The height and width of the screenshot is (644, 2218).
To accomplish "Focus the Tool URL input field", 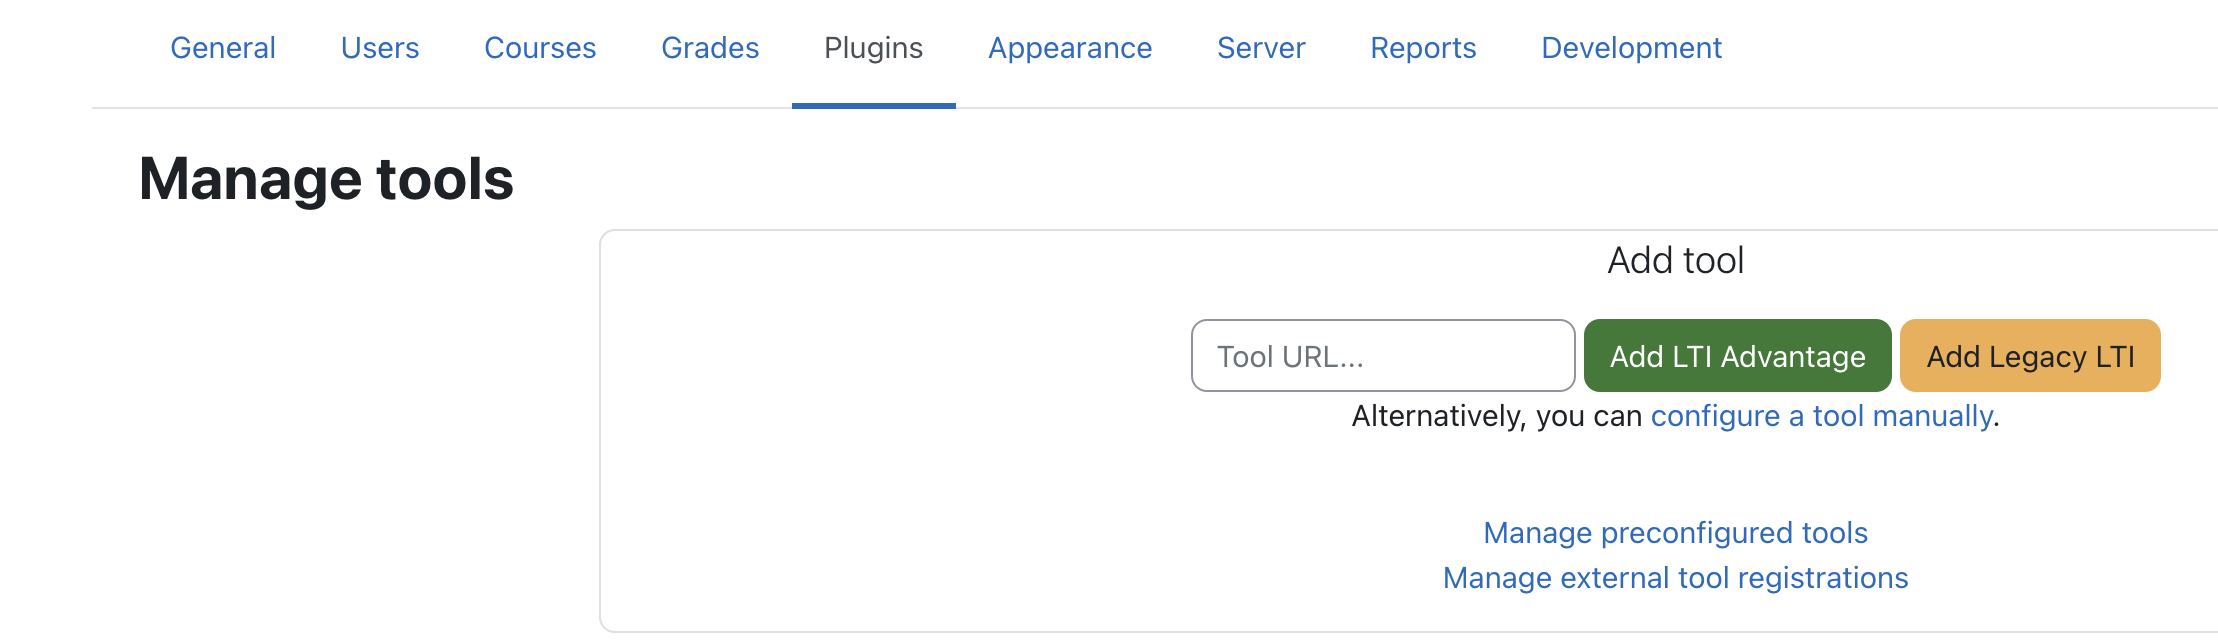I will click(1383, 356).
